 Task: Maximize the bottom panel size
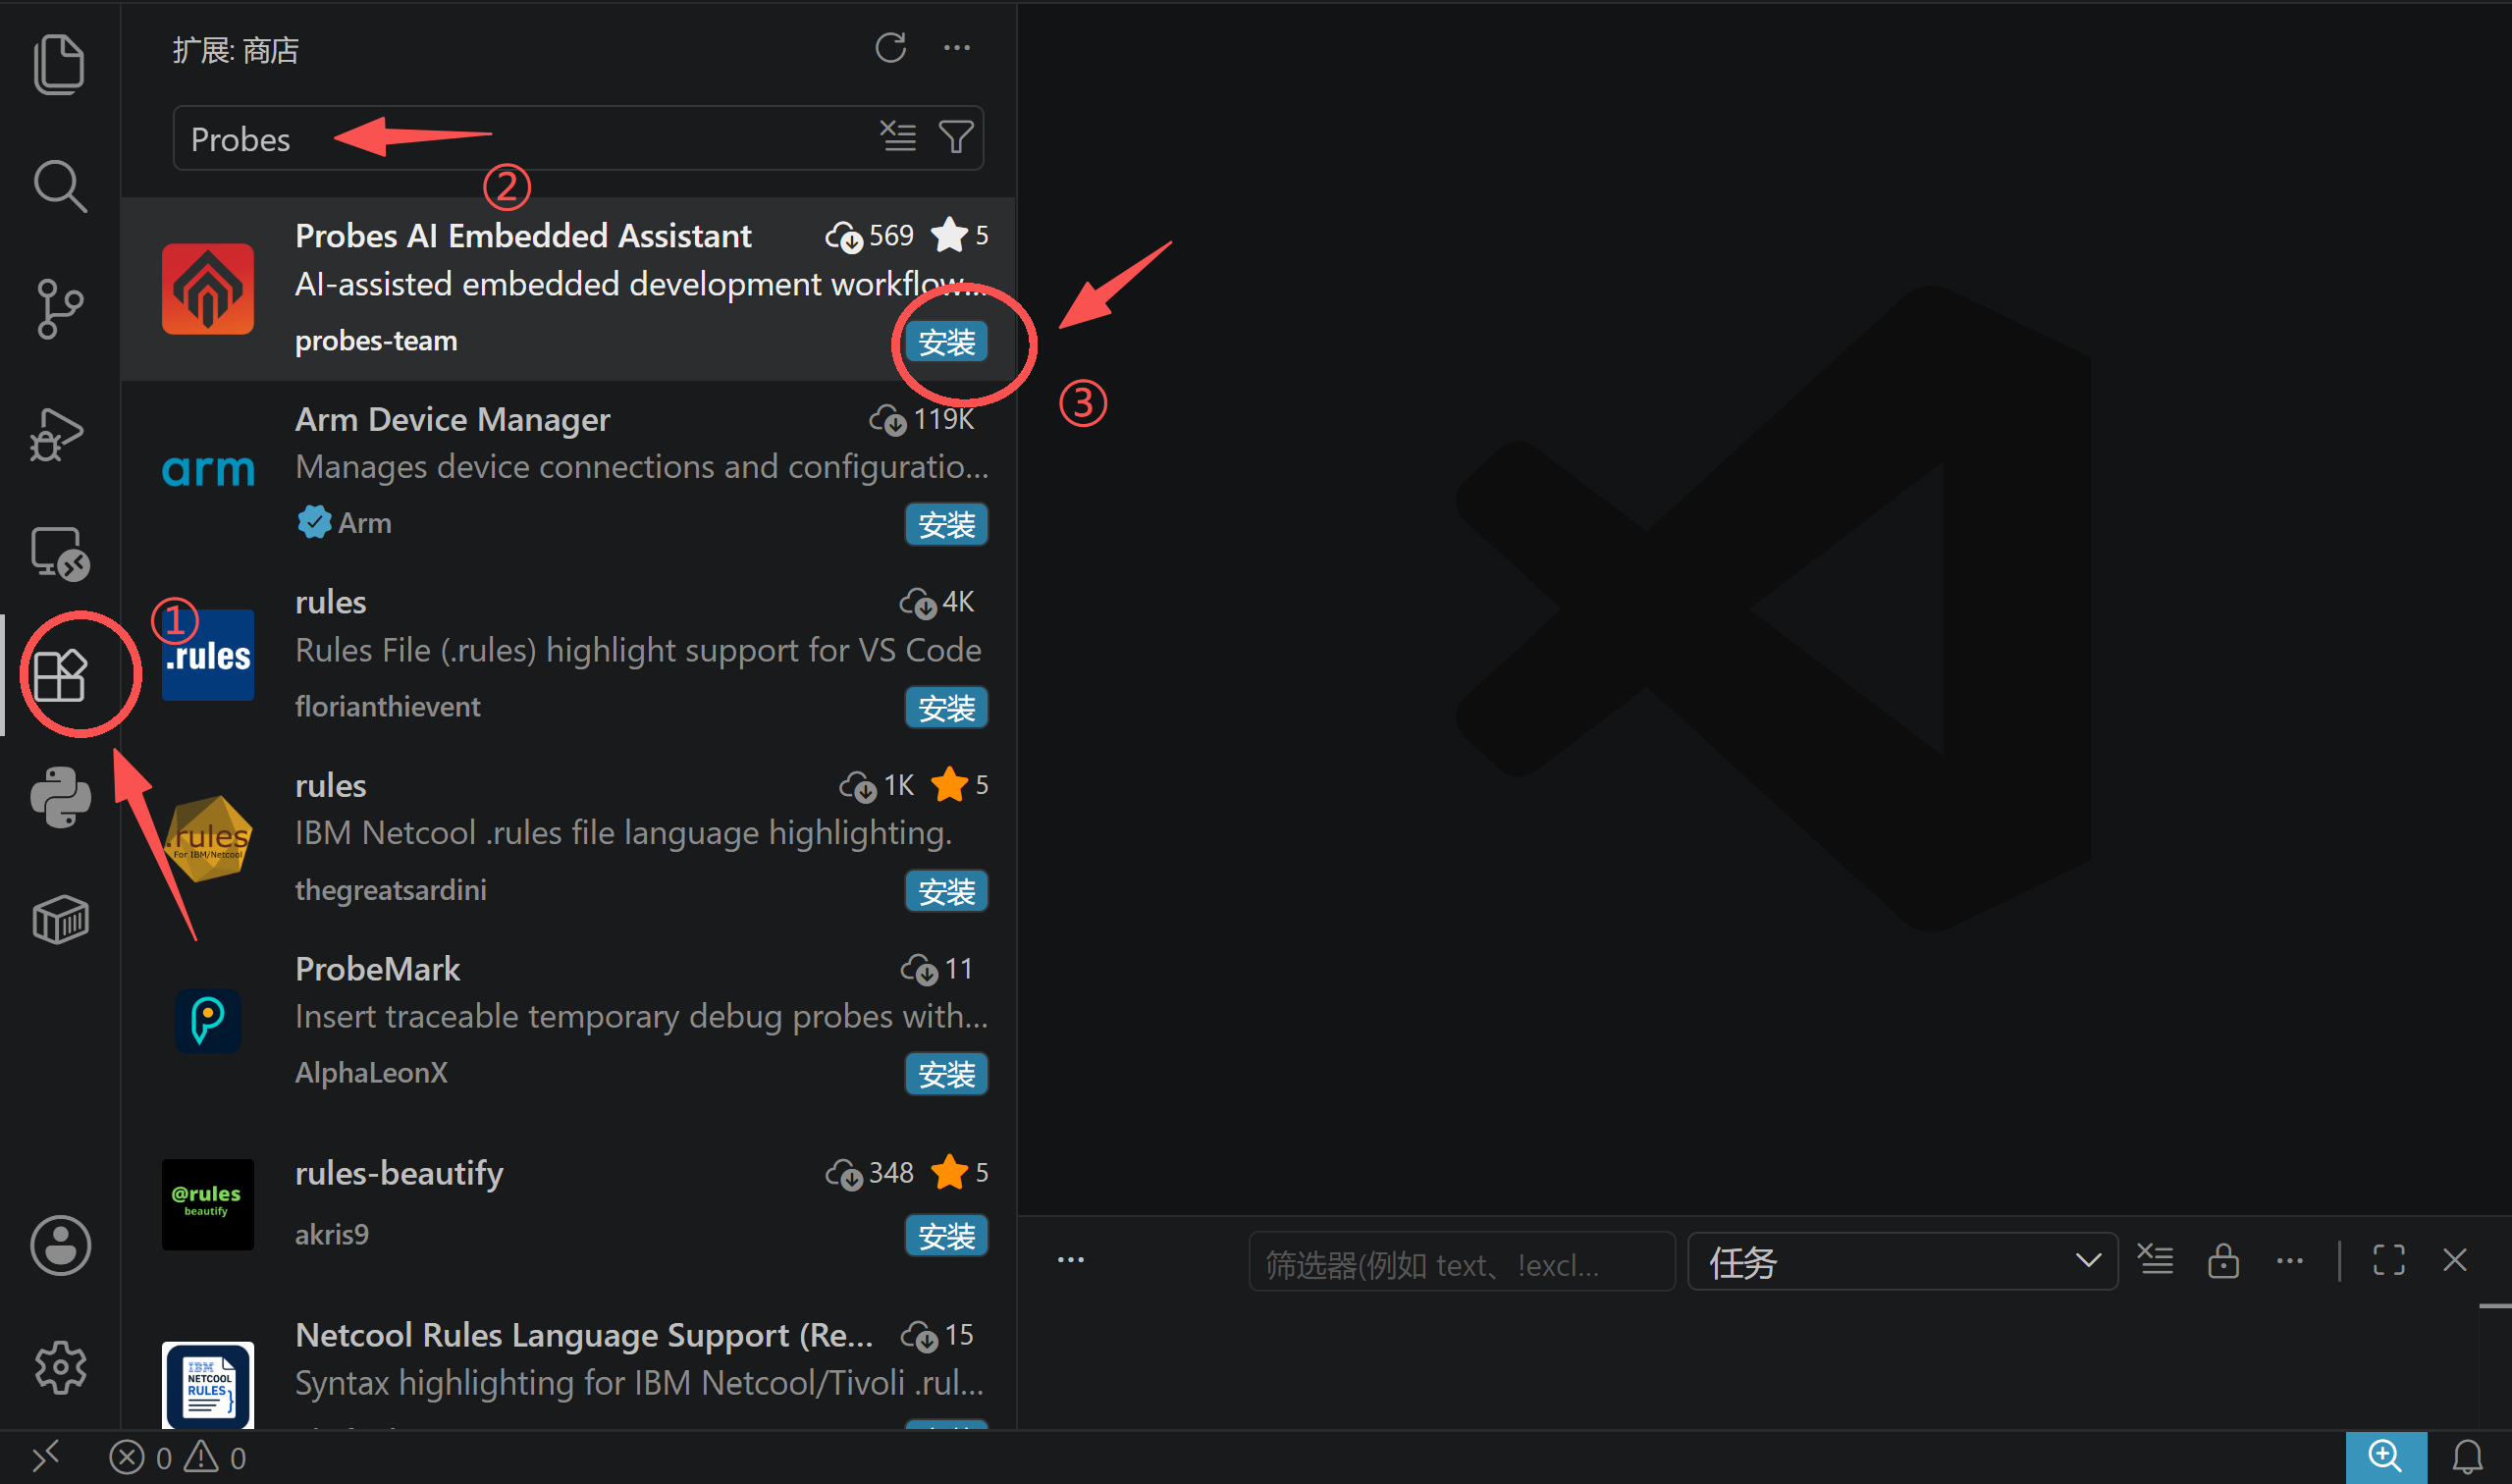pyautogui.click(x=2388, y=1260)
